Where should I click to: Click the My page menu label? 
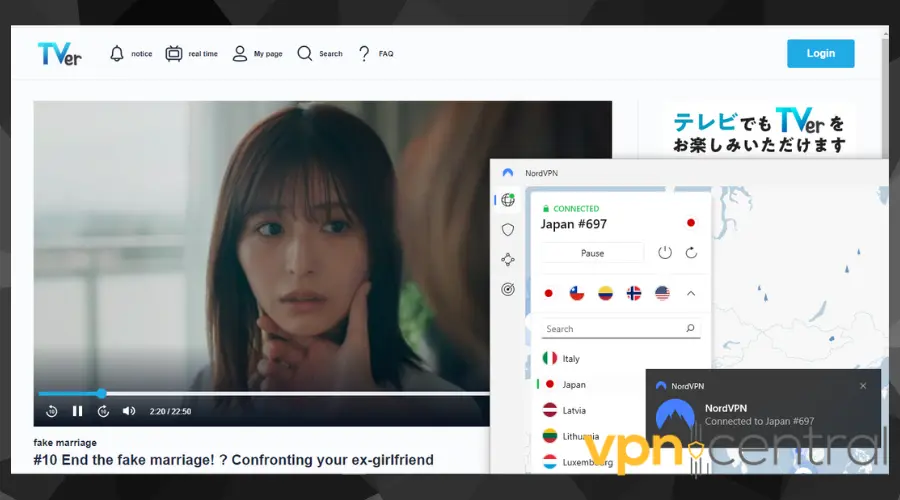[268, 54]
